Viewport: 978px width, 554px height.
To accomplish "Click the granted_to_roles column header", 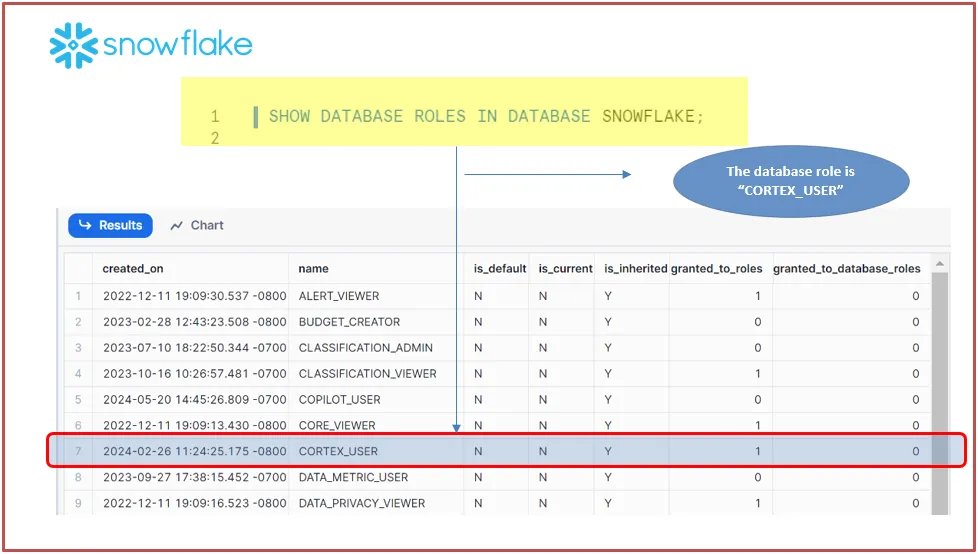I will tap(716, 269).
